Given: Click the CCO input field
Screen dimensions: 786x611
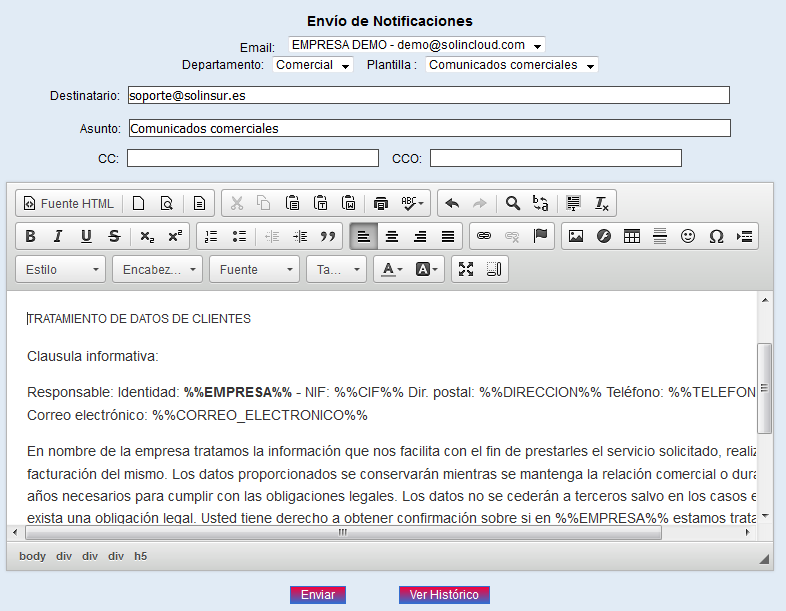Looking at the screenshot, I should (x=556, y=158).
